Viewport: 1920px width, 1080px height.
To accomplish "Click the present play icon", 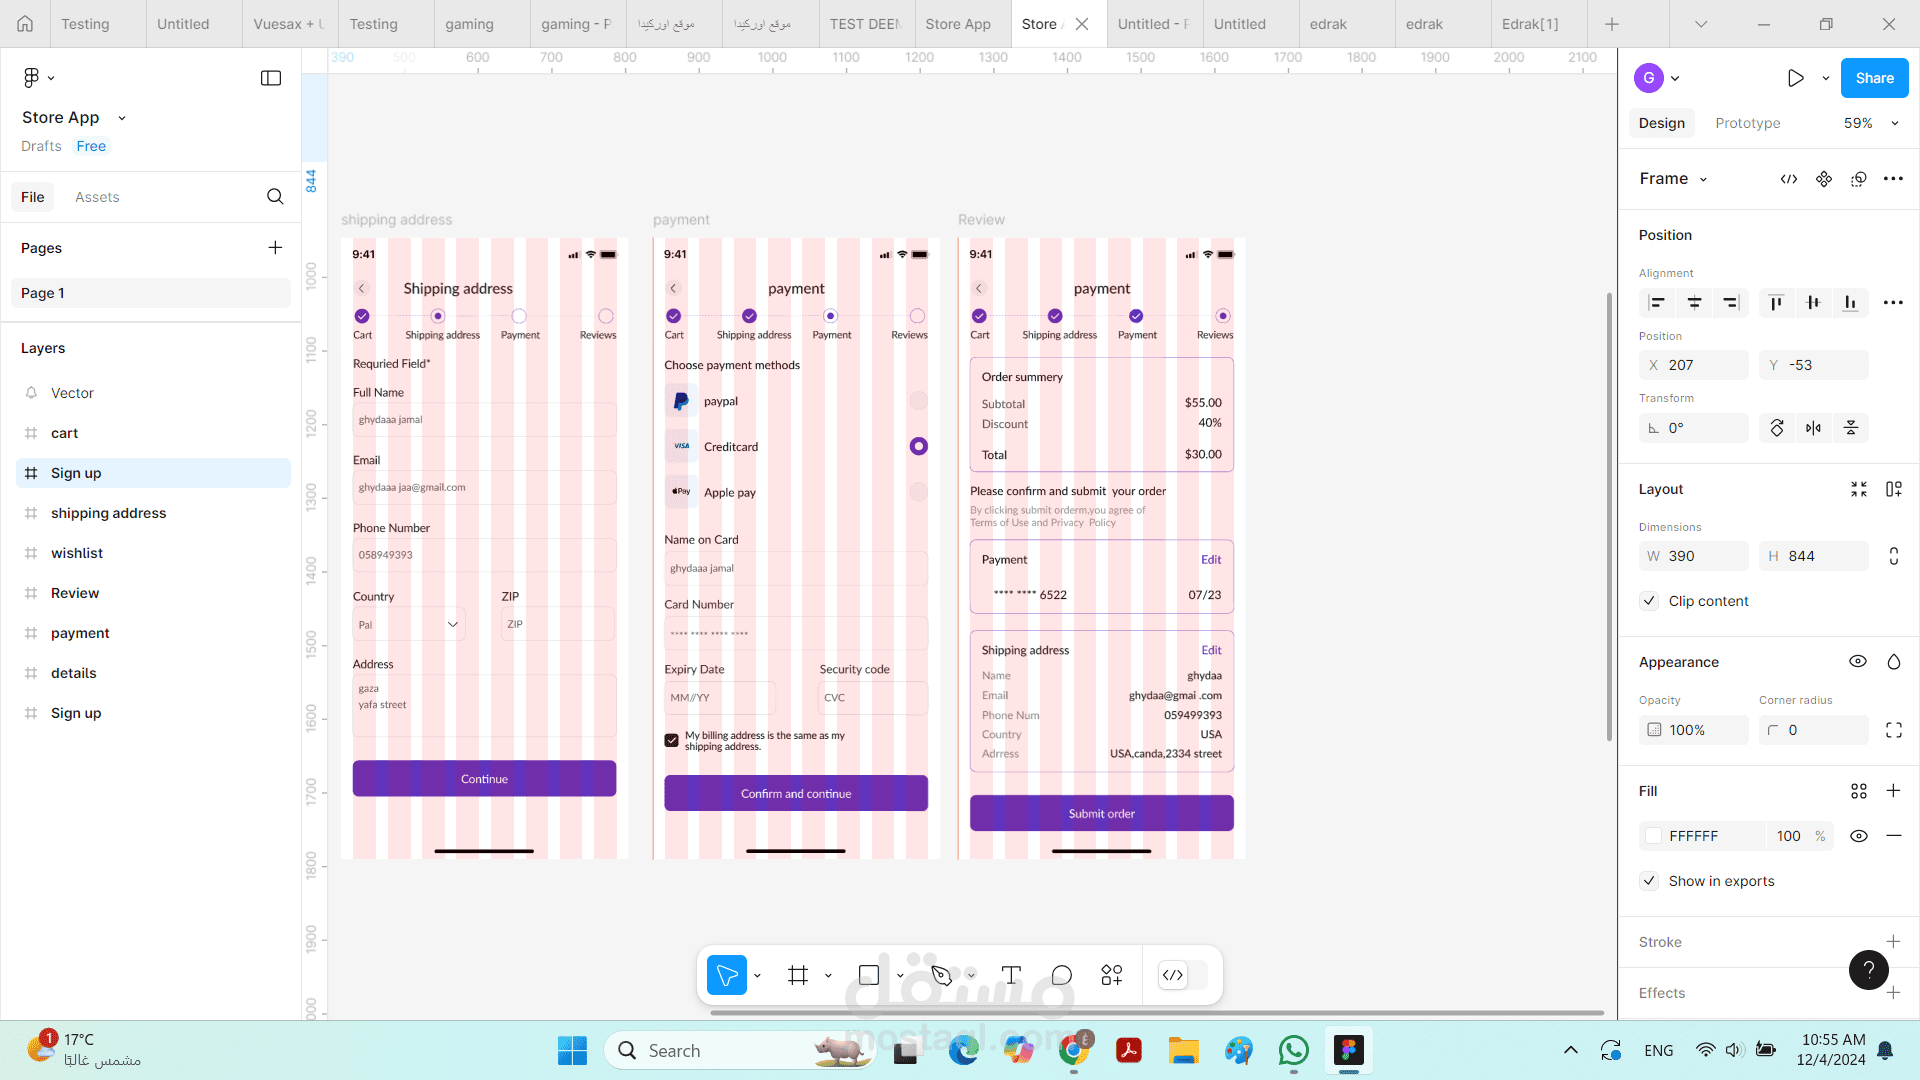I will [1795, 78].
